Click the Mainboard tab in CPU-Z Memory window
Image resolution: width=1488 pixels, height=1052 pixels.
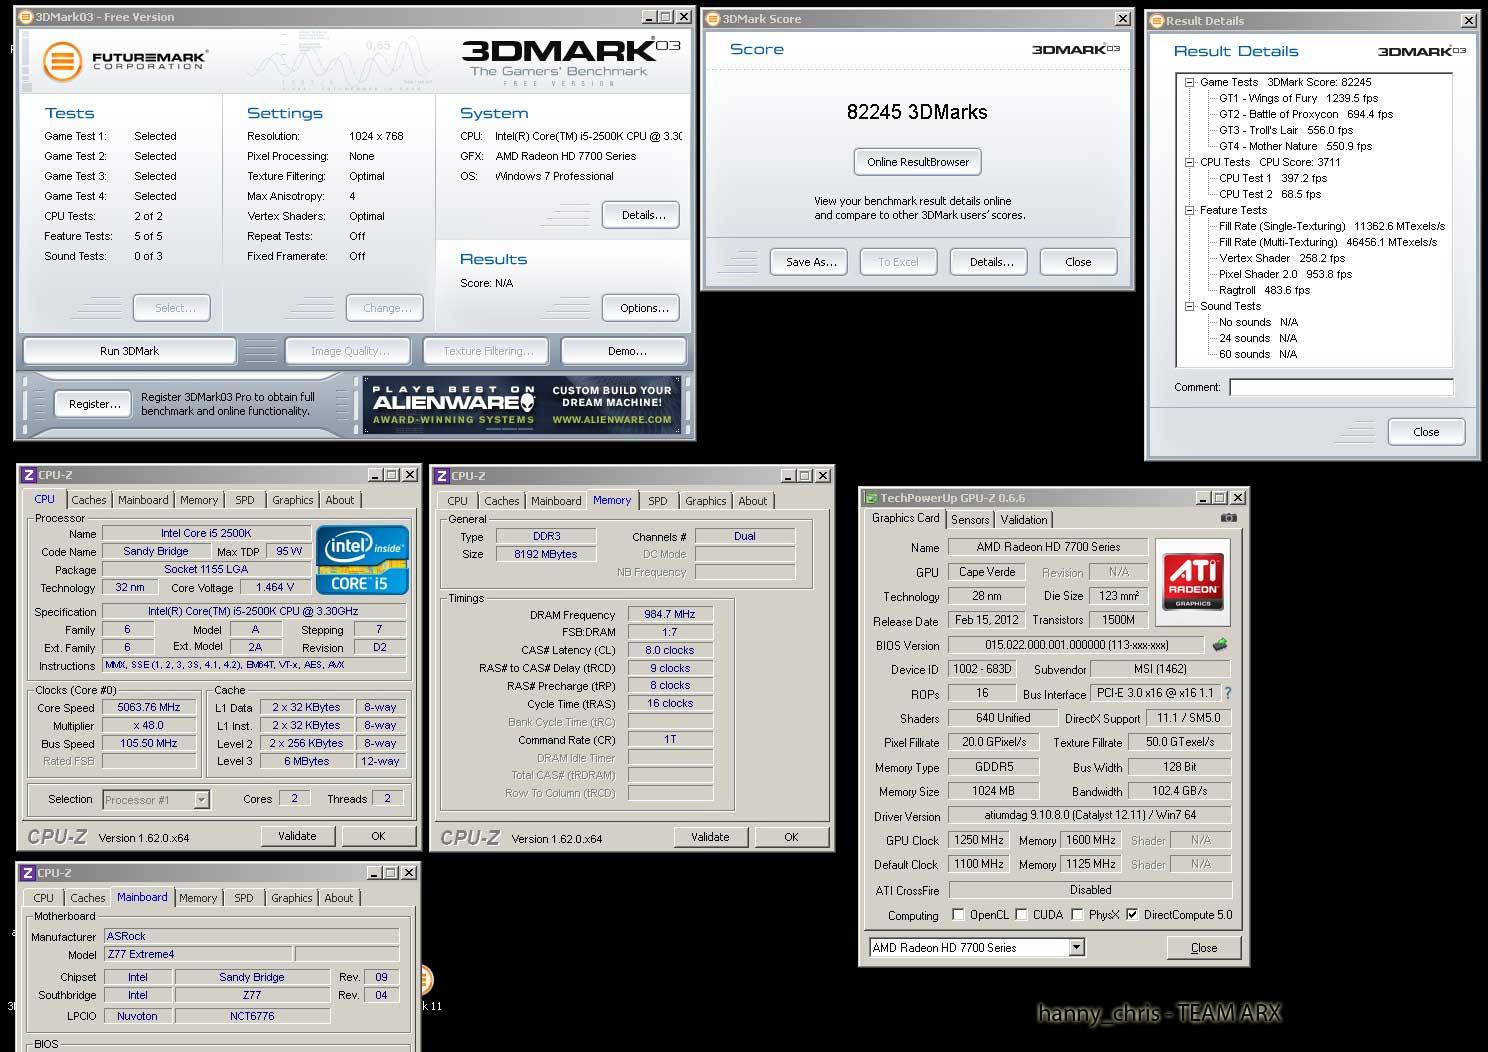[556, 501]
